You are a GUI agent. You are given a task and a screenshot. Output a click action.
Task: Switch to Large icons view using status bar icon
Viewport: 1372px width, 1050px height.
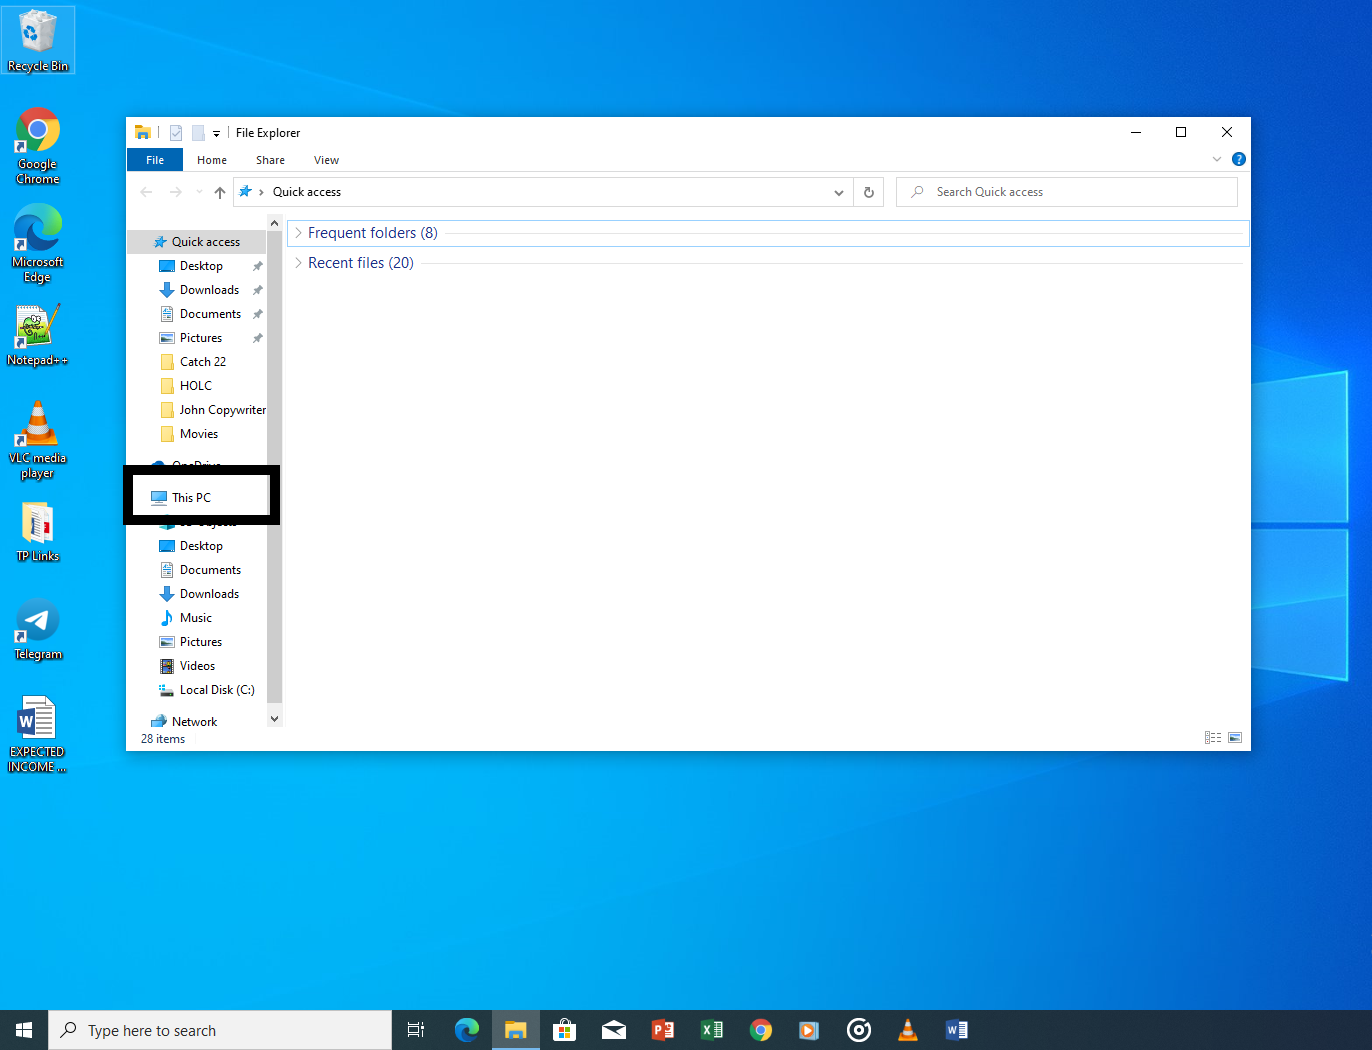[x=1235, y=738]
